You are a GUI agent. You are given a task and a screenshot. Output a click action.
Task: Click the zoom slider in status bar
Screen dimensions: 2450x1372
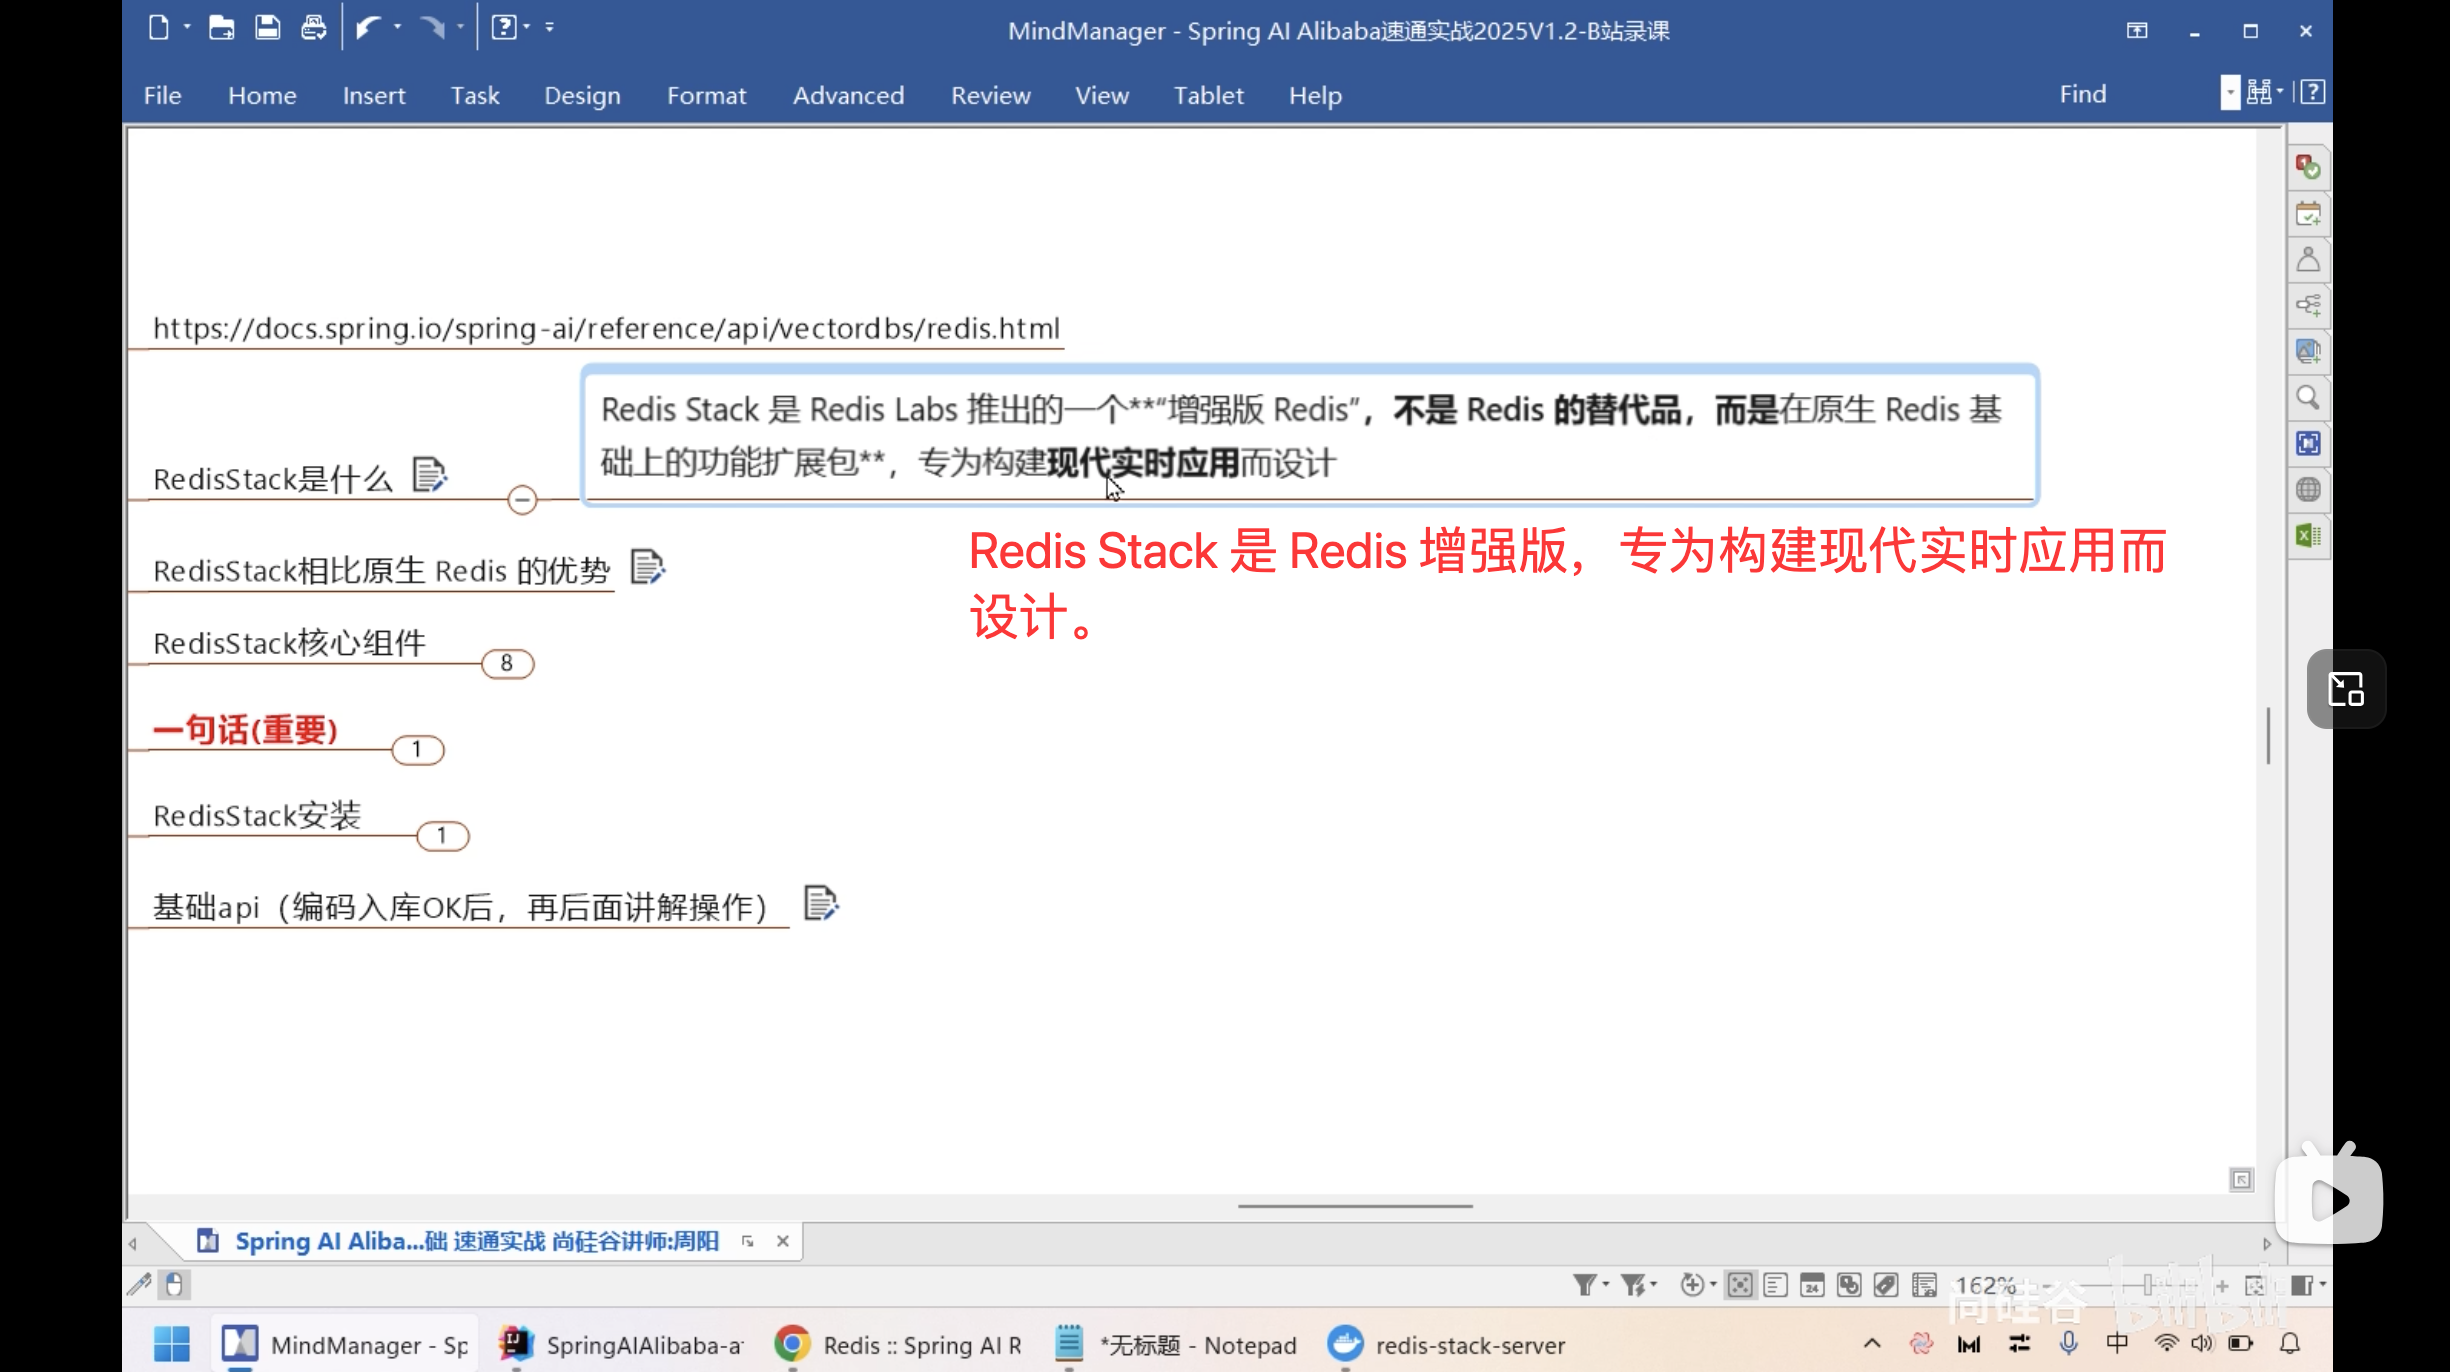(x=2147, y=1285)
